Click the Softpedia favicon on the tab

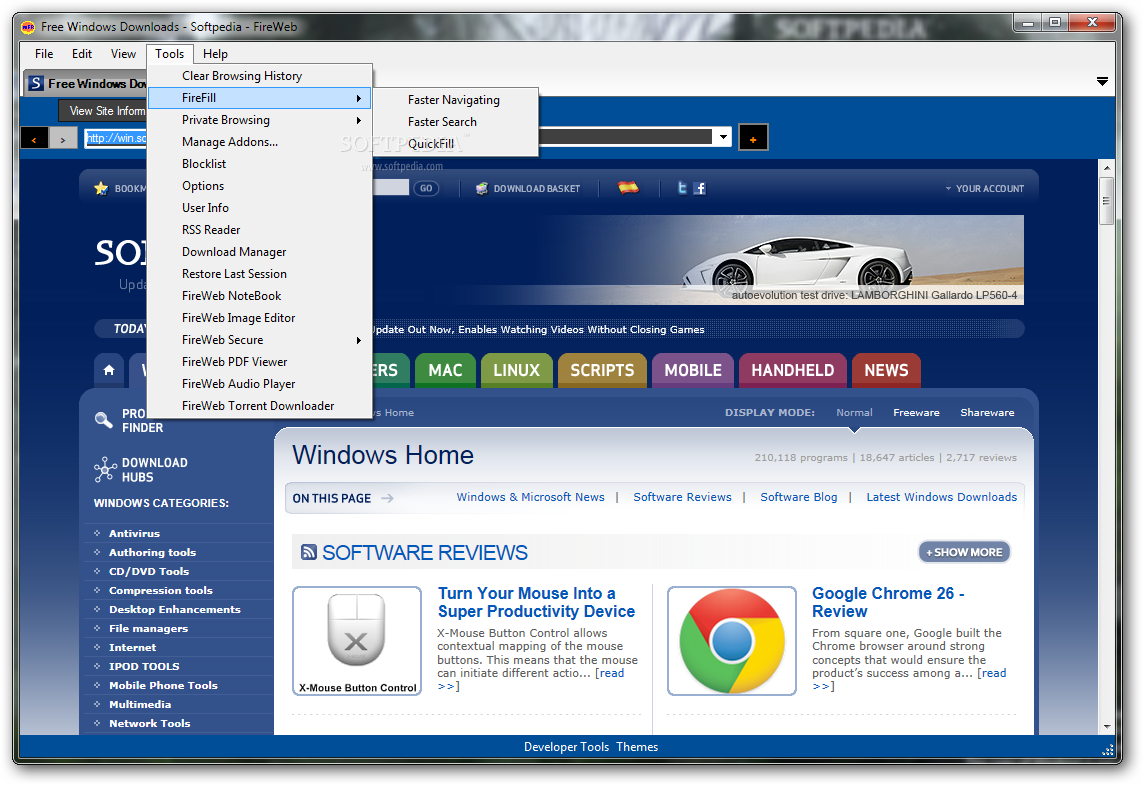click(x=36, y=83)
